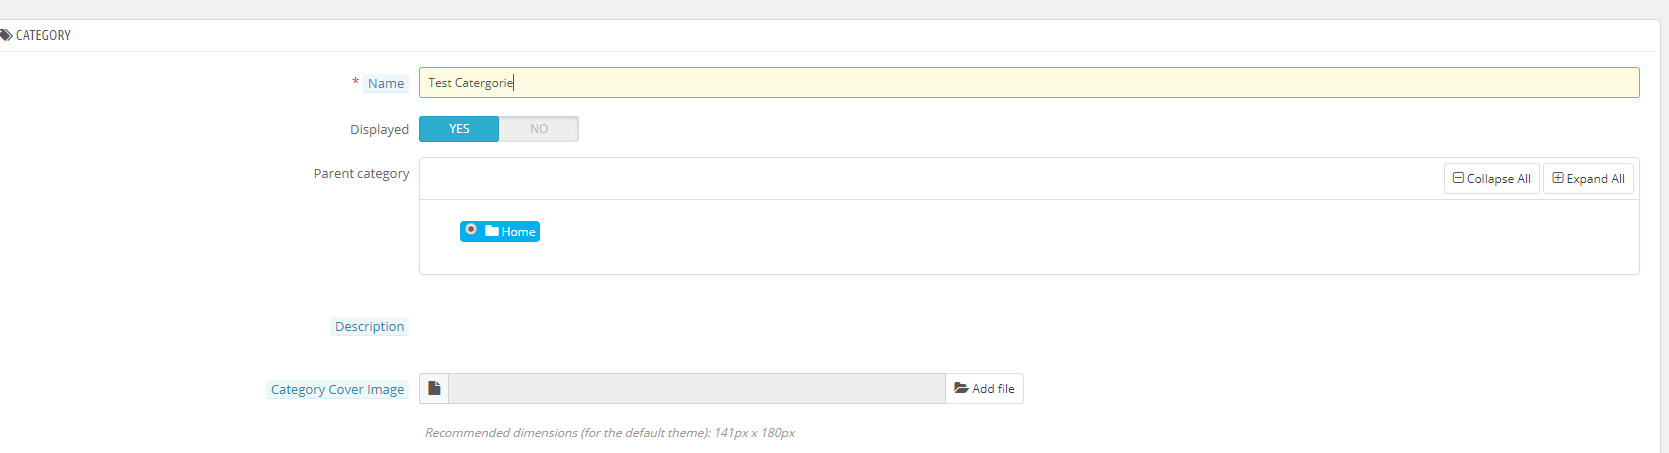Click the CATEGORY panel heading text
1669x453 pixels.
coord(43,35)
